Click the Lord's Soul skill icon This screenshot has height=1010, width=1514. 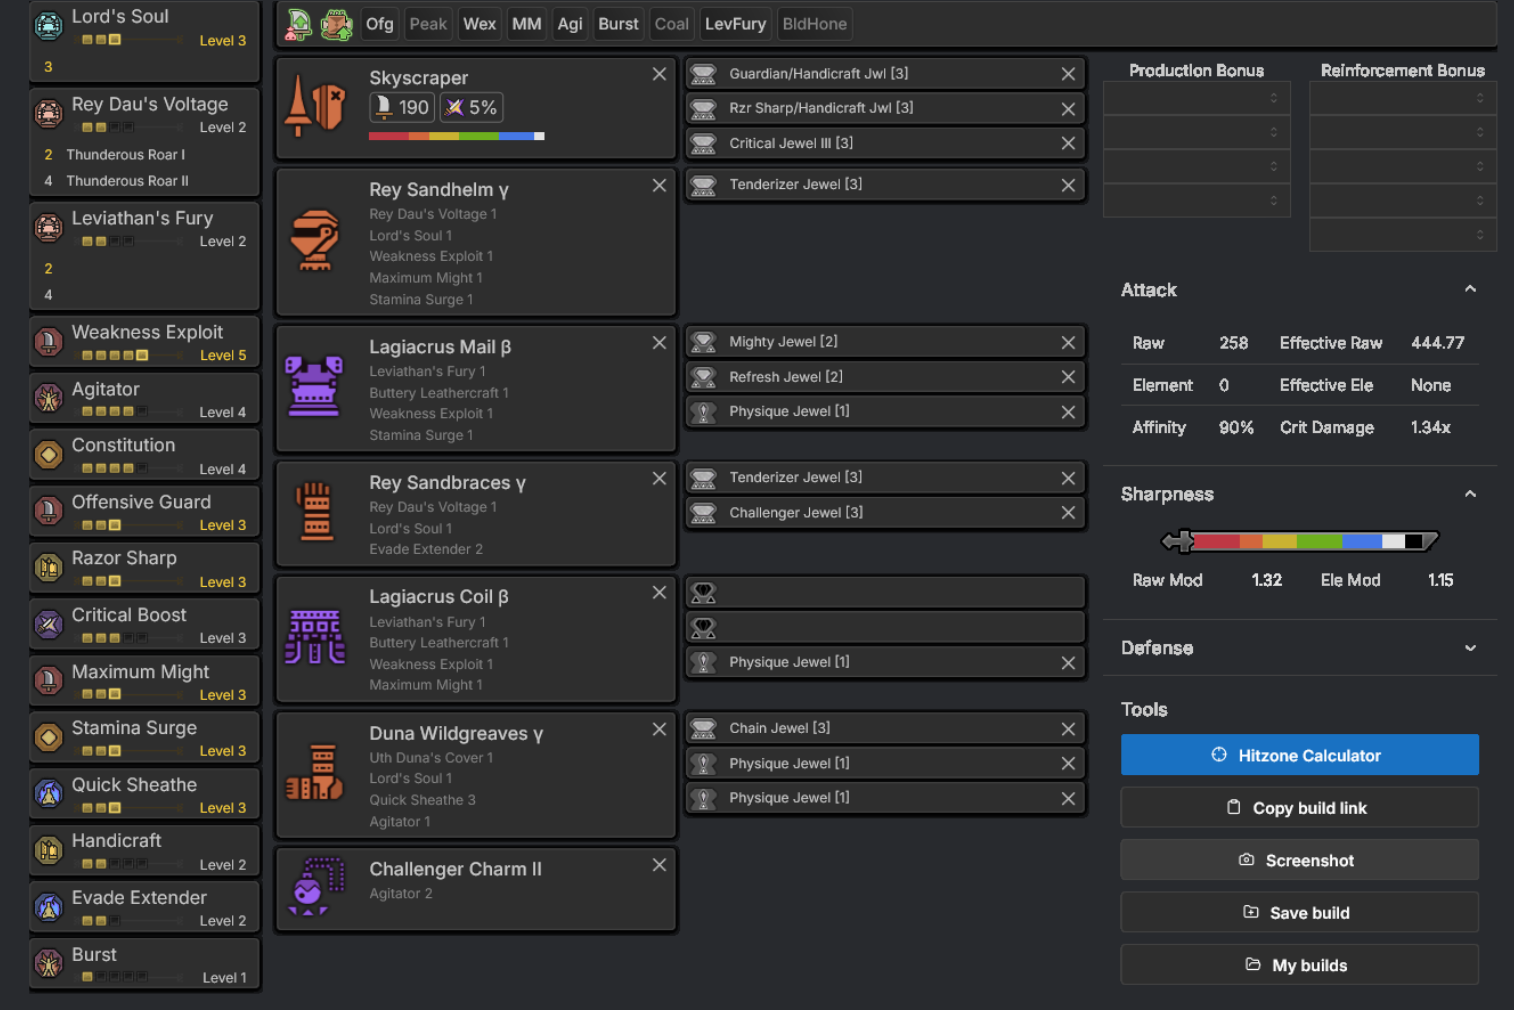pos(48,26)
